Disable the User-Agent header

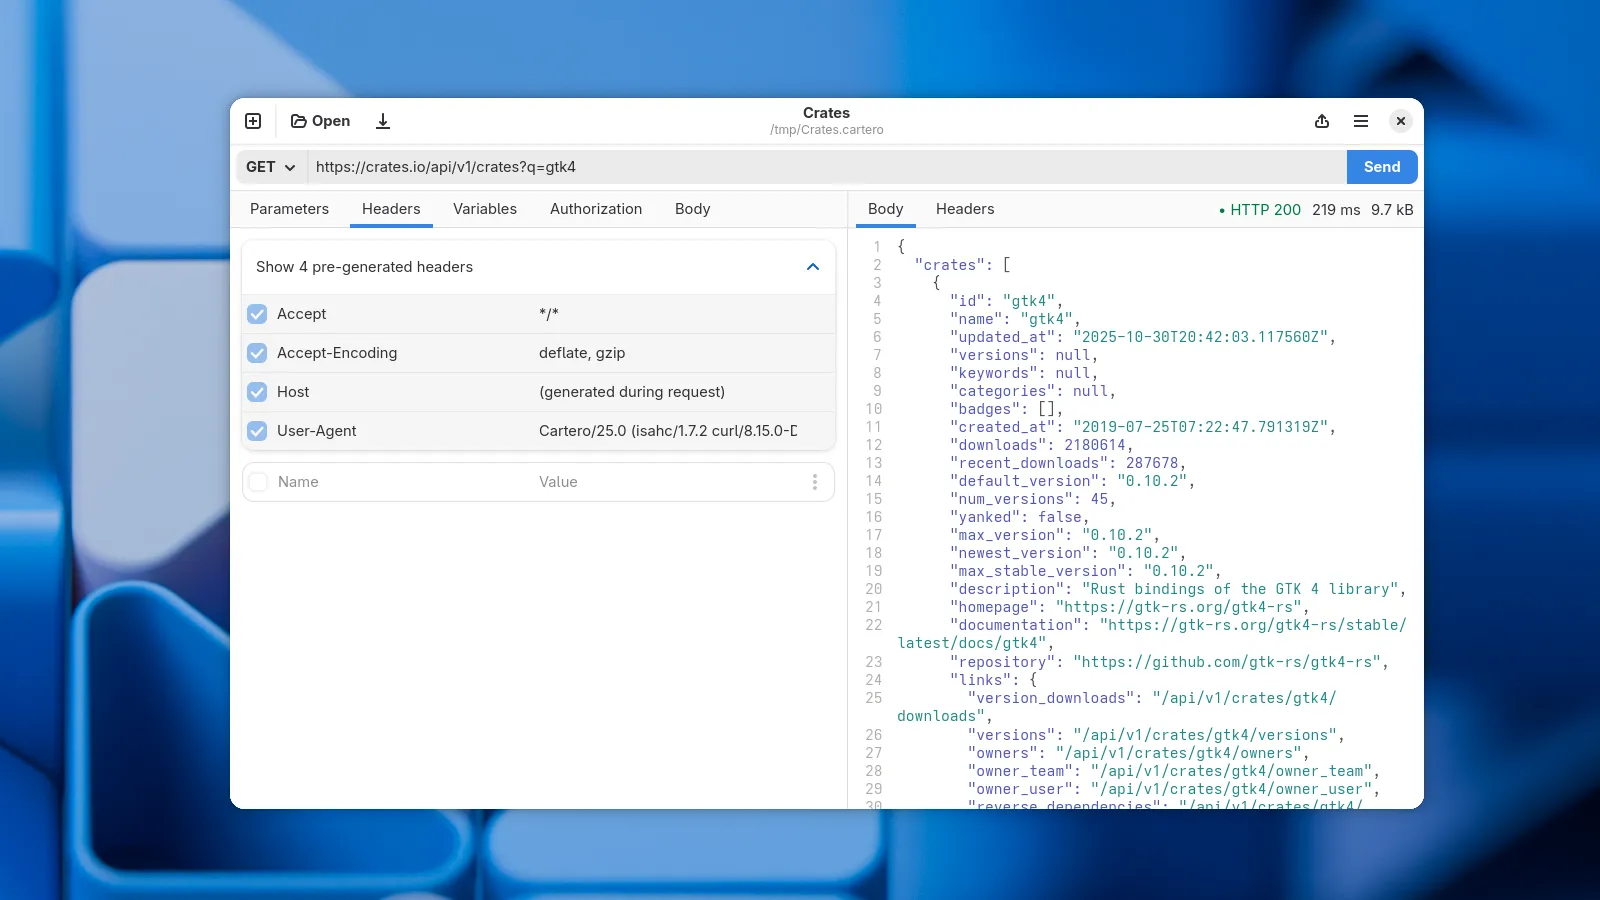point(257,430)
